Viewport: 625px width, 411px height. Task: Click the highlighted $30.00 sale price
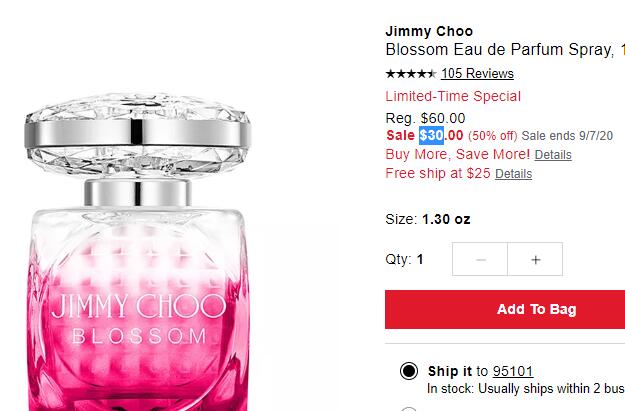441,136
